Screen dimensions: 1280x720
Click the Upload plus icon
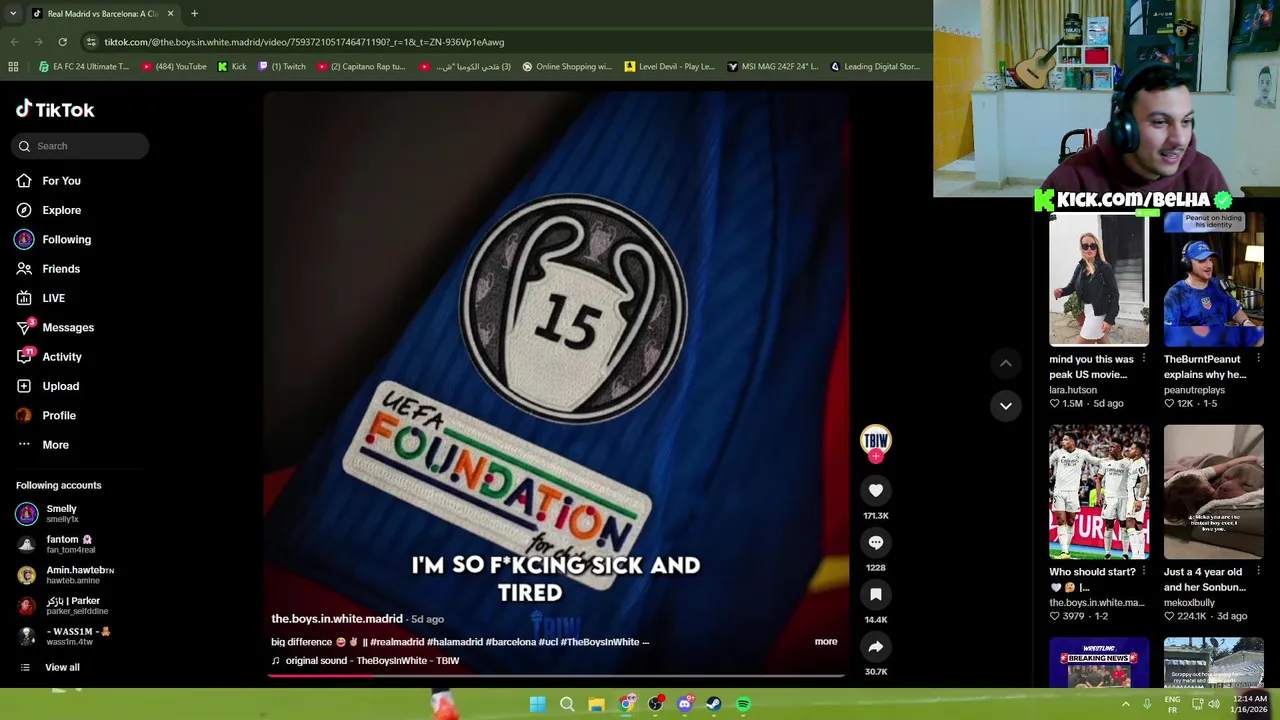pos(24,386)
